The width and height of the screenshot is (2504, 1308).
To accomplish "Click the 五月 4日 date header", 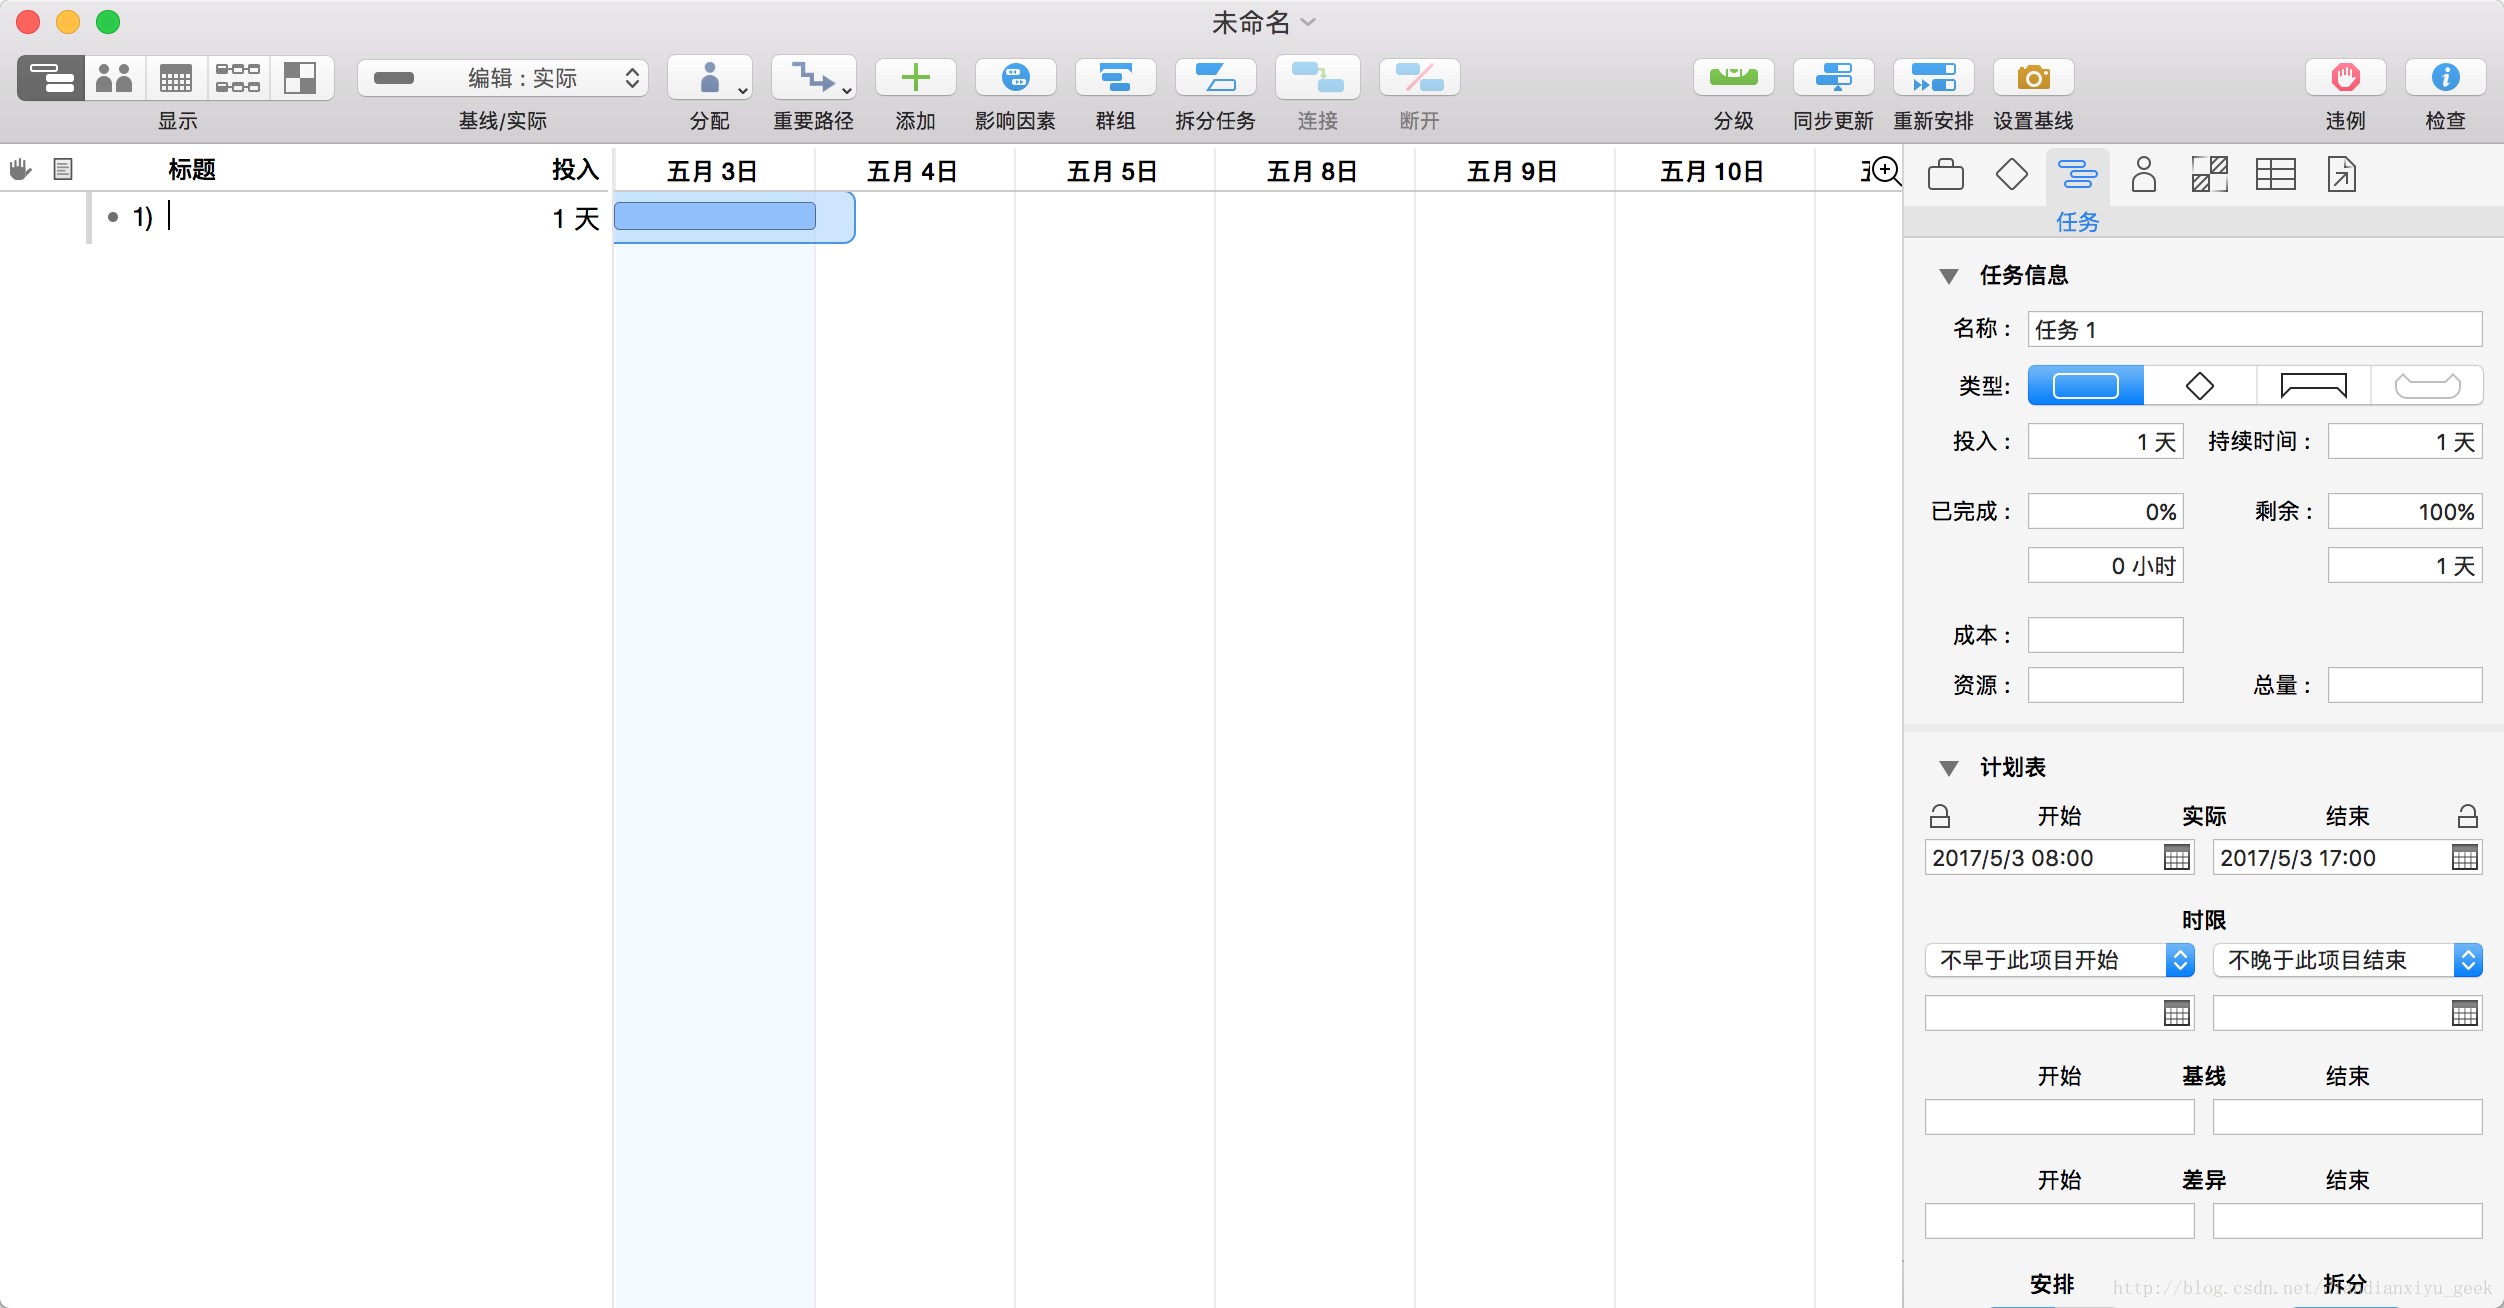I will 913,171.
